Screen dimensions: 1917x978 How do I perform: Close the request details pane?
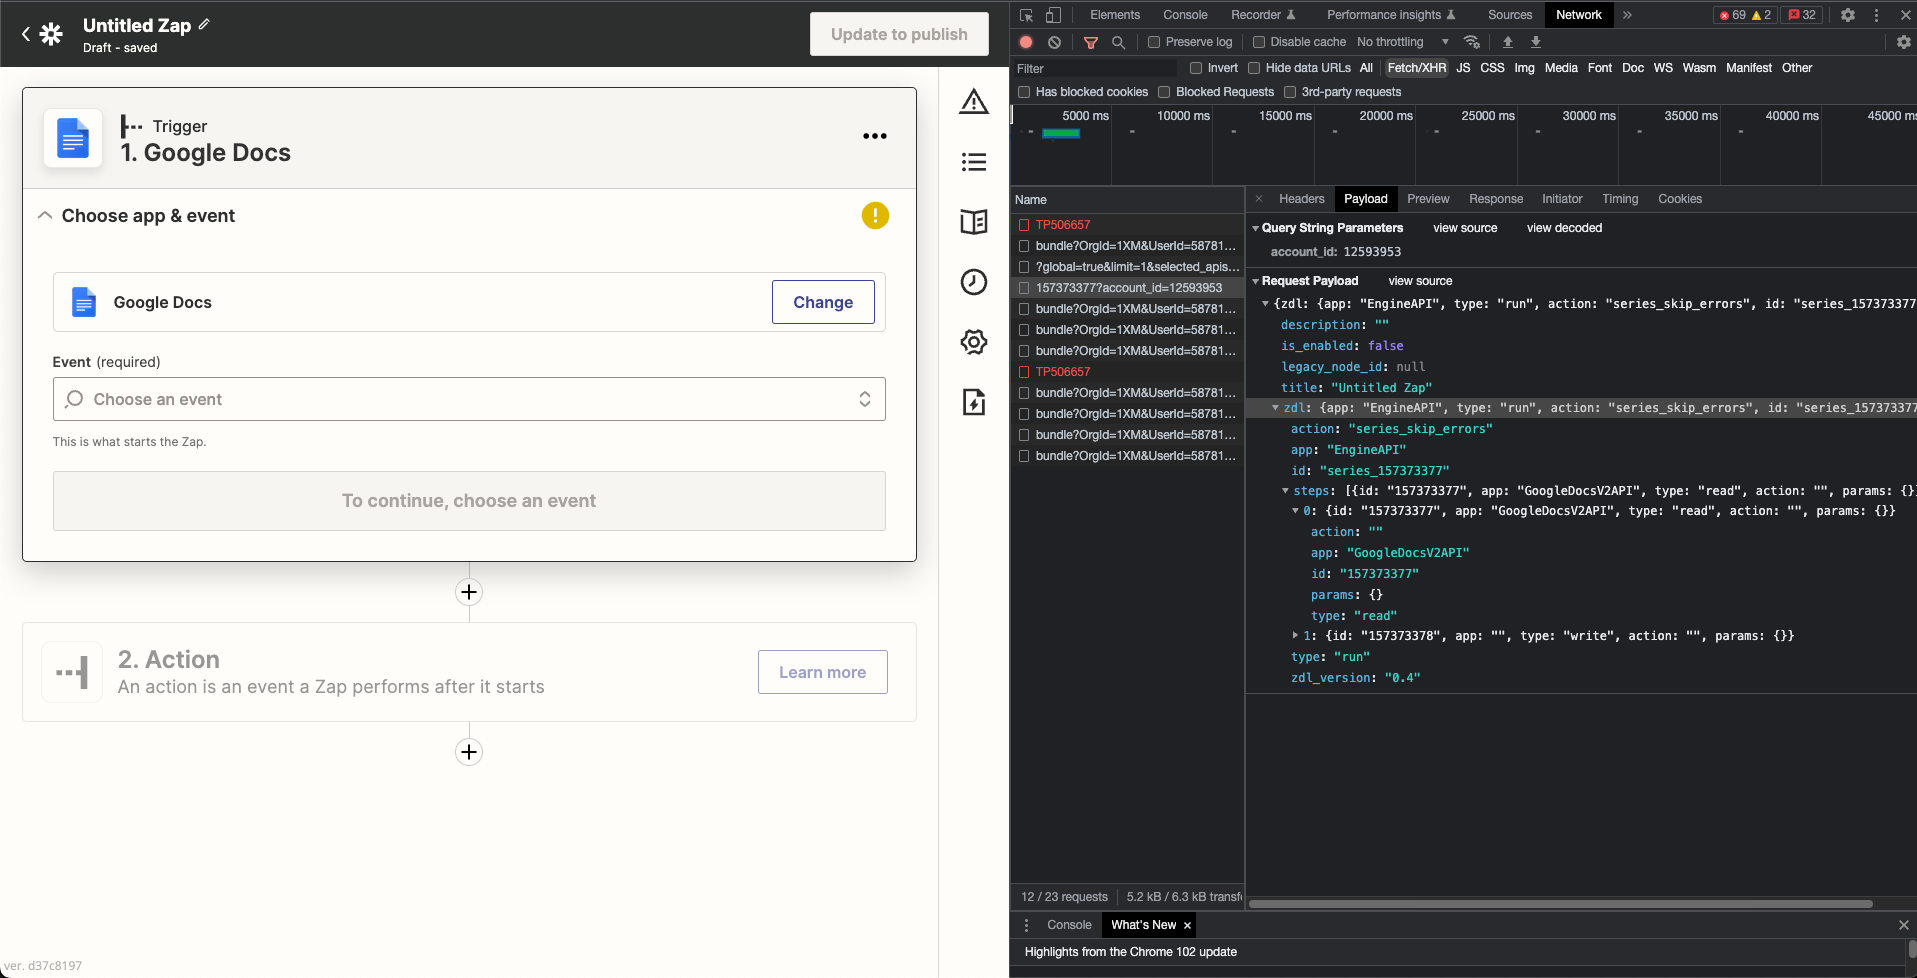tap(1259, 199)
